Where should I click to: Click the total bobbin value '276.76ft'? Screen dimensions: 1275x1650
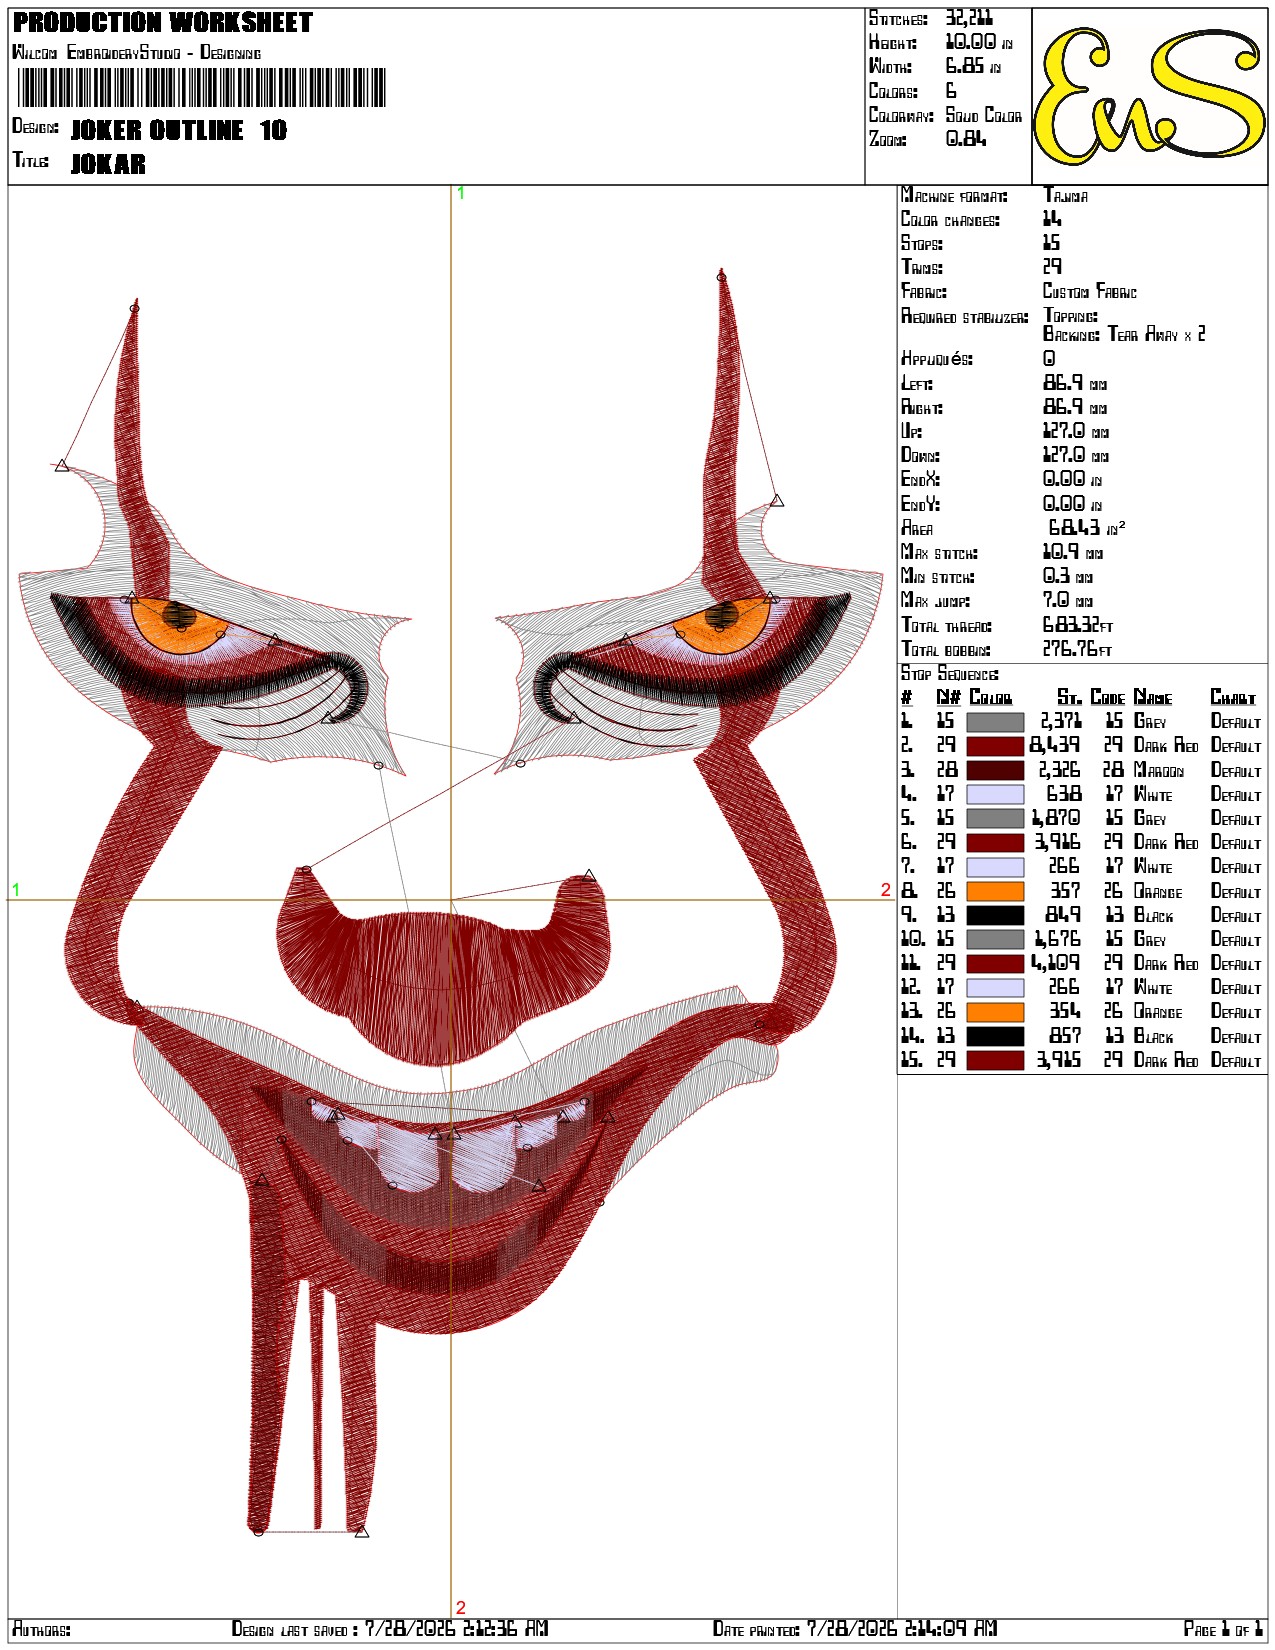coord(1078,649)
